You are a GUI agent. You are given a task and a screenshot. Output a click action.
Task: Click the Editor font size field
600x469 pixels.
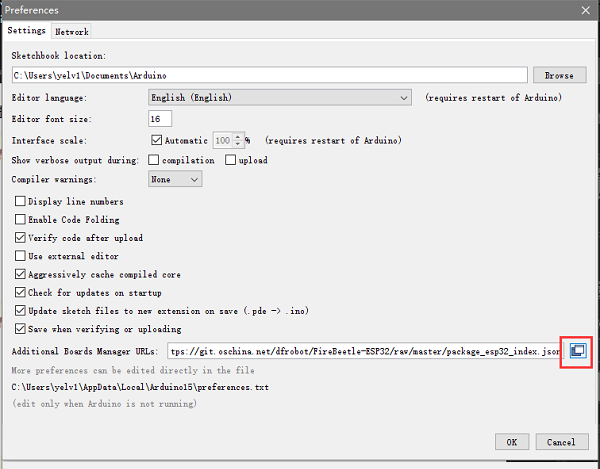point(160,119)
